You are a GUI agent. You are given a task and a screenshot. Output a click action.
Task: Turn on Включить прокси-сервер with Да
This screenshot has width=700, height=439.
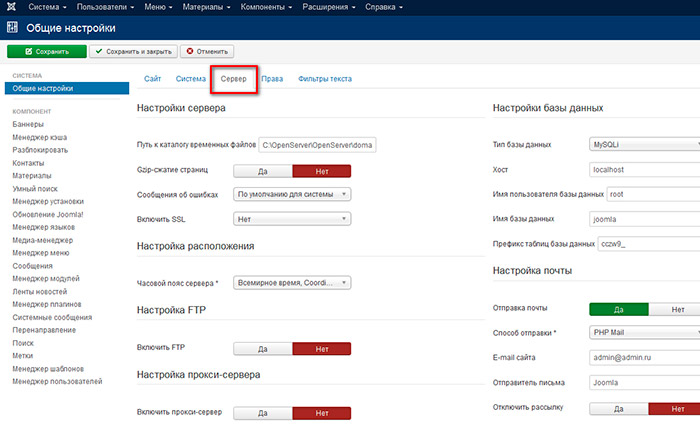coord(262,412)
